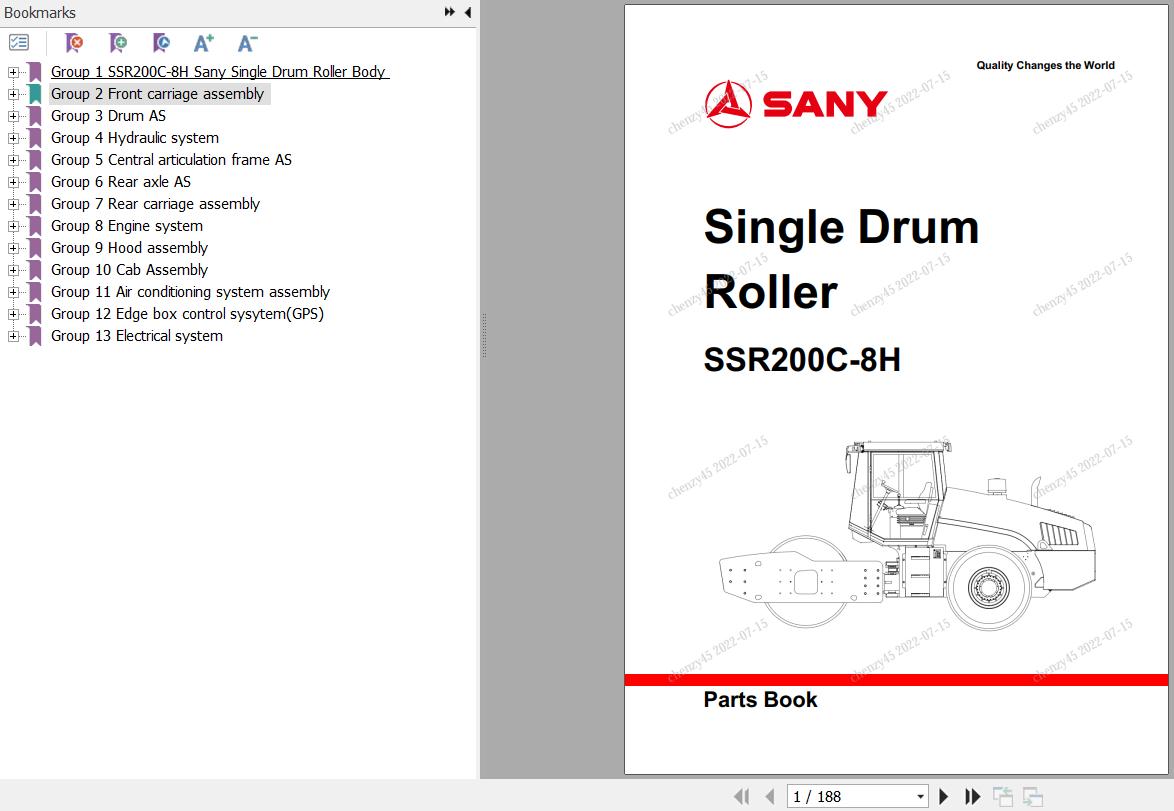Open bookmark Group 5 Central articulation frame AS
Image resolution: width=1174 pixels, height=811 pixels.
171,160
